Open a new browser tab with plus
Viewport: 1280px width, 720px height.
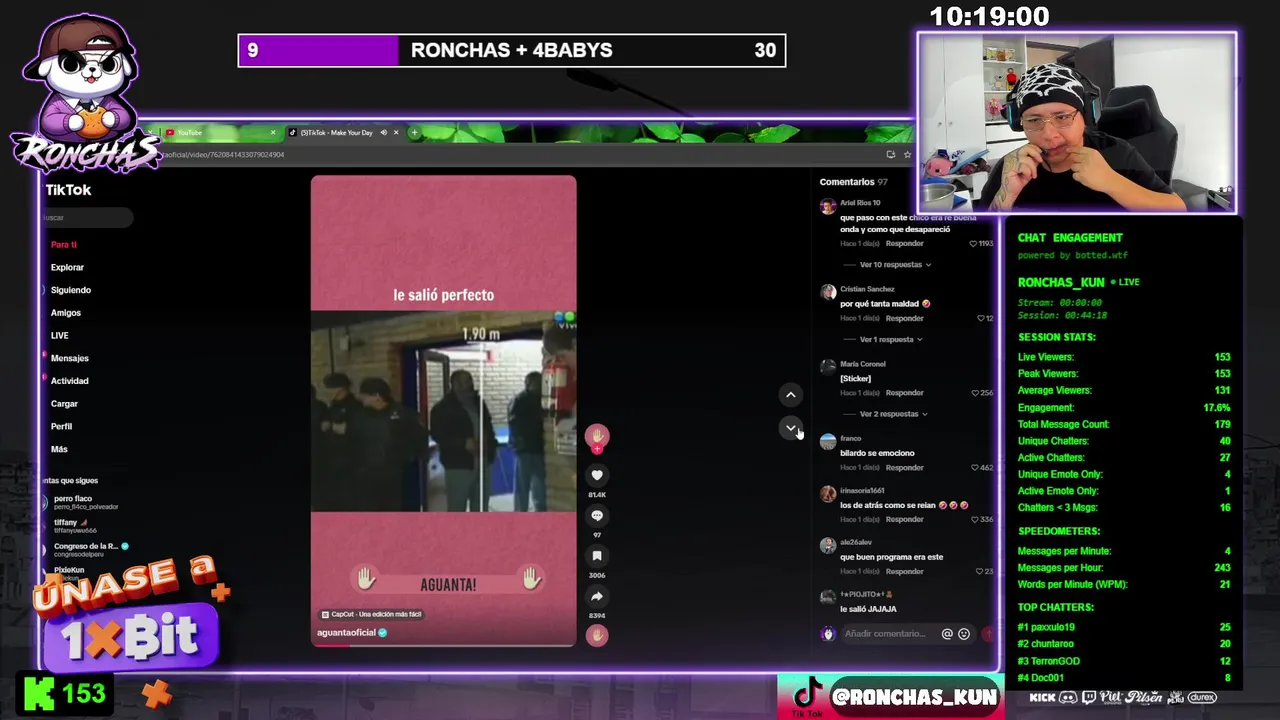414,132
